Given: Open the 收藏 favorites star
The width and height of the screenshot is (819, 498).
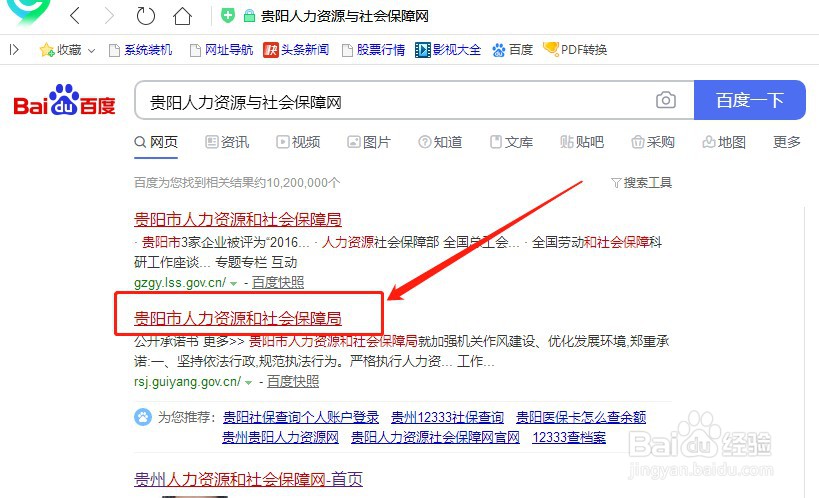Looking at the screenshot, I should click(60, 50).
